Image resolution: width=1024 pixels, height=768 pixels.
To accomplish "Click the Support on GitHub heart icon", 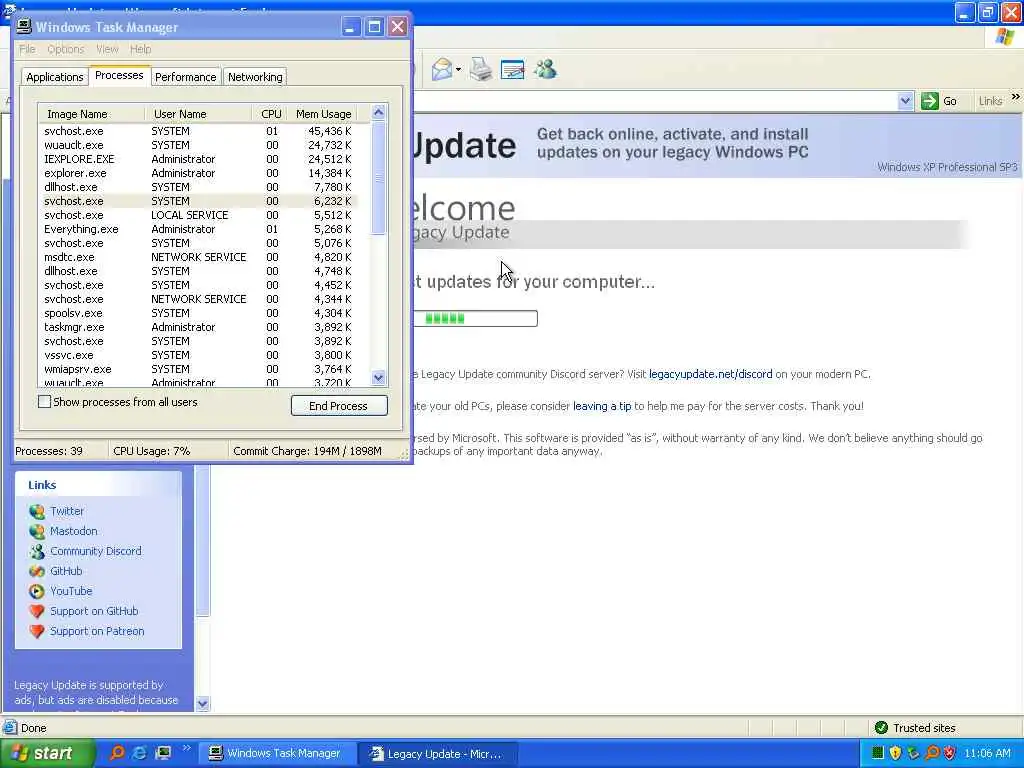I will point(37,611).
